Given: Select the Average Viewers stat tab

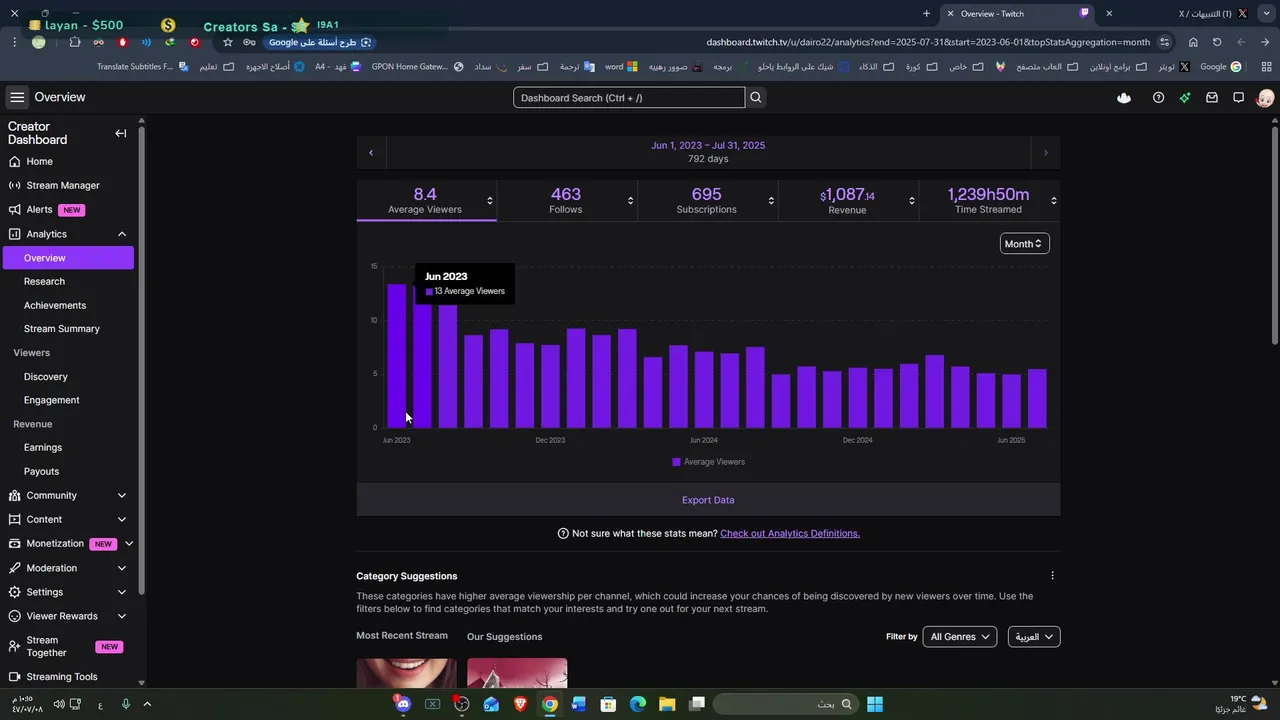Looking at the screenshot, I should pos(426,200).
